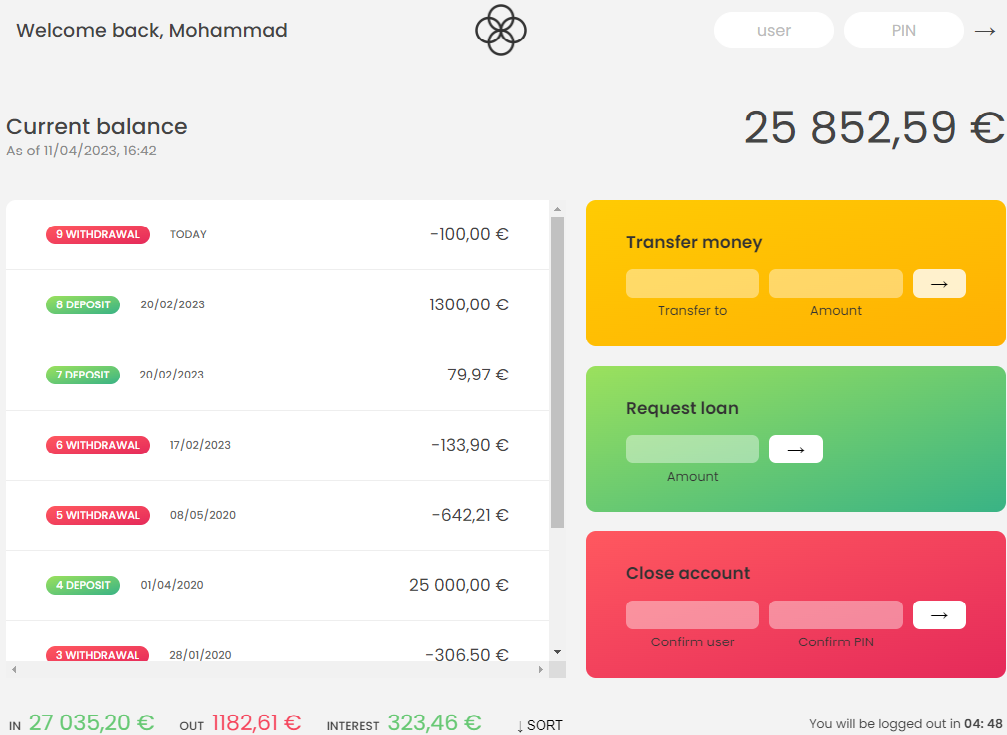1007x735 pixels.
Task: Click the horizontal scrollbar left arrow
Action: point(14,669)
